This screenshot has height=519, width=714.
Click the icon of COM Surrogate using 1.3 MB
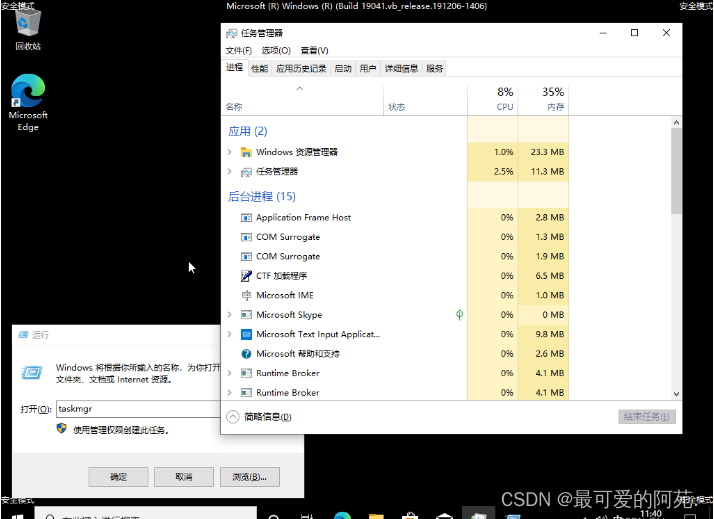pos(246,237)
